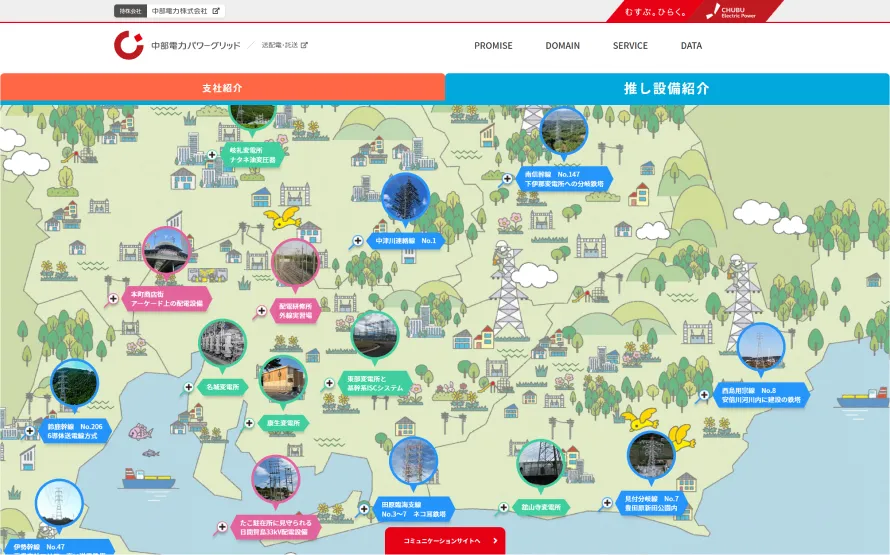Viewport: 890px width, 555px height.
Task: Click the plus icon beside 中津川連絡線 No.1
Action: tap(356, 241)
